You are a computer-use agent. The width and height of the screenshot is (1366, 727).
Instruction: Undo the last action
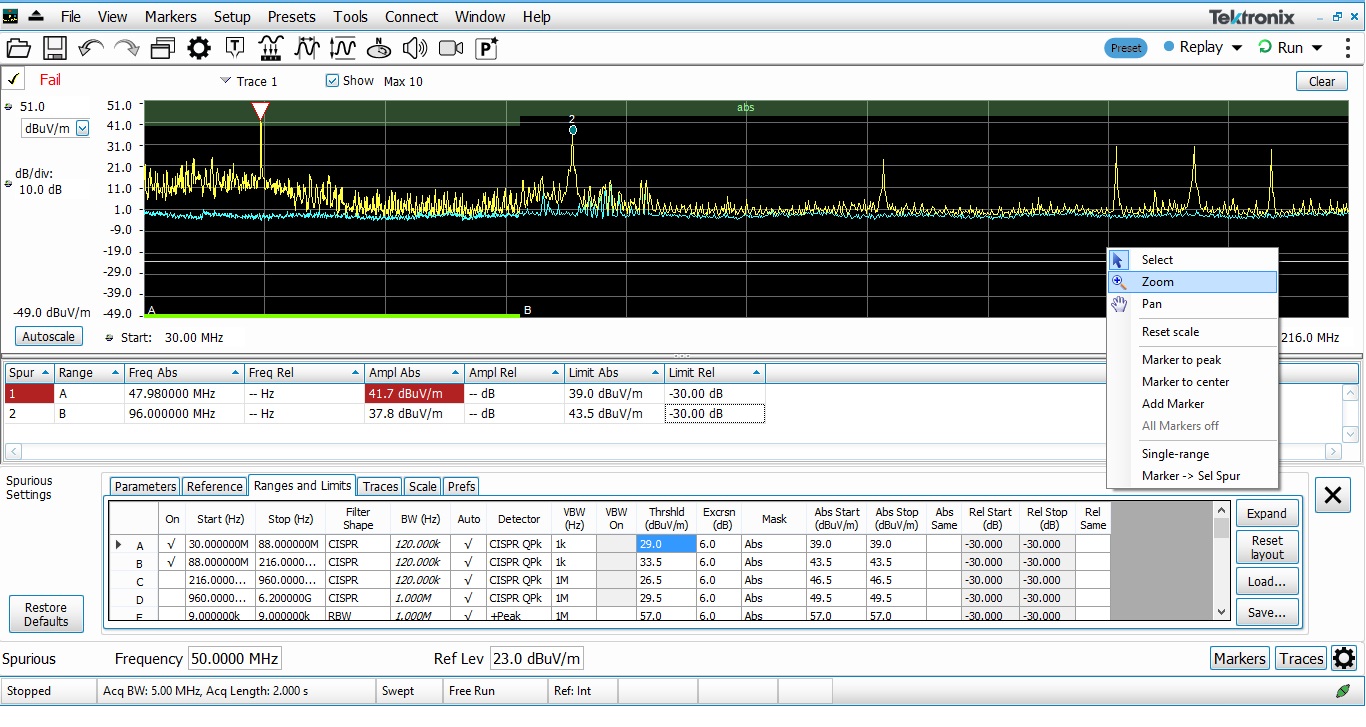[x=90, y=47]
